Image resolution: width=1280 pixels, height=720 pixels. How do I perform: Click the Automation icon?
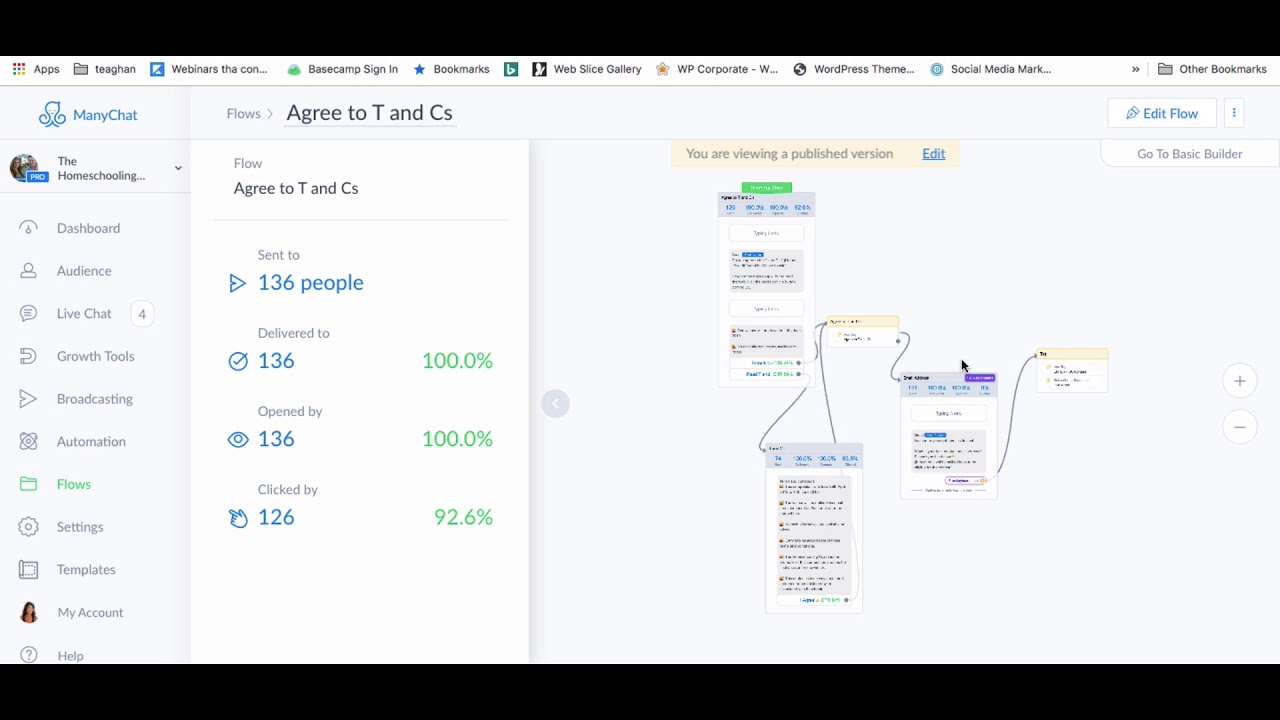(x=28, y=442)
